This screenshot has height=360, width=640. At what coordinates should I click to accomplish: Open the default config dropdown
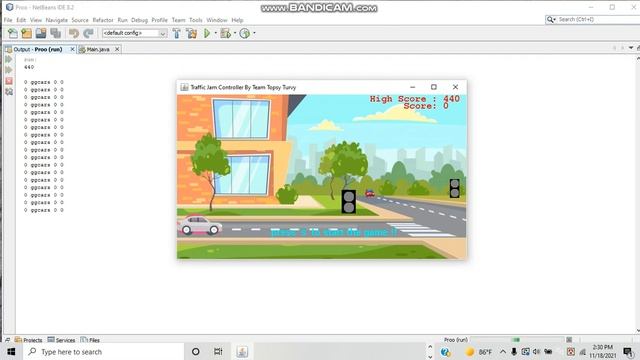pos(134,33)
